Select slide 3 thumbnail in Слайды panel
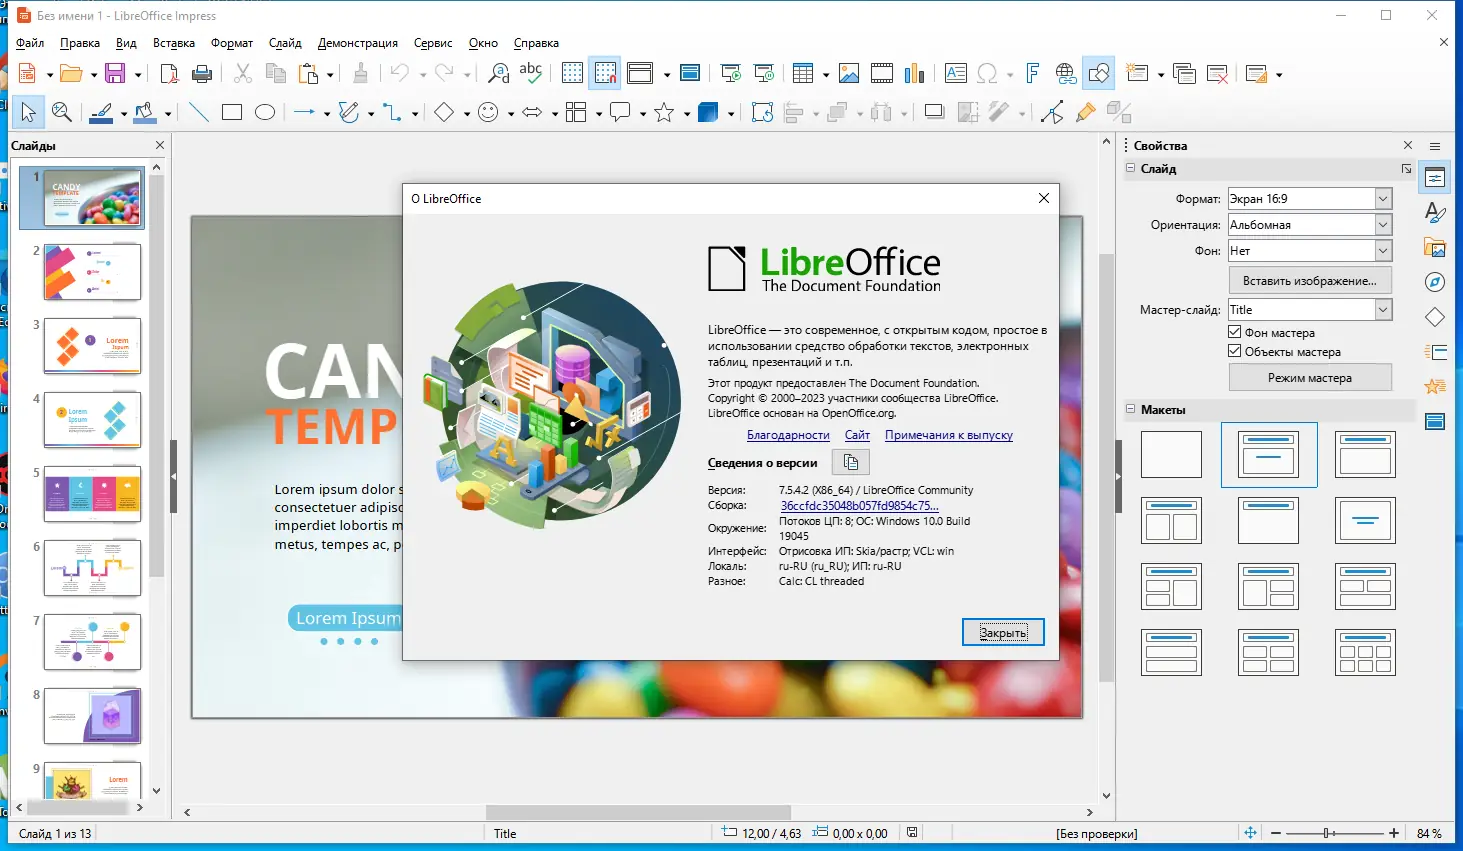The height and width of the screenshot is (851, 1463). tap(92, 346)
